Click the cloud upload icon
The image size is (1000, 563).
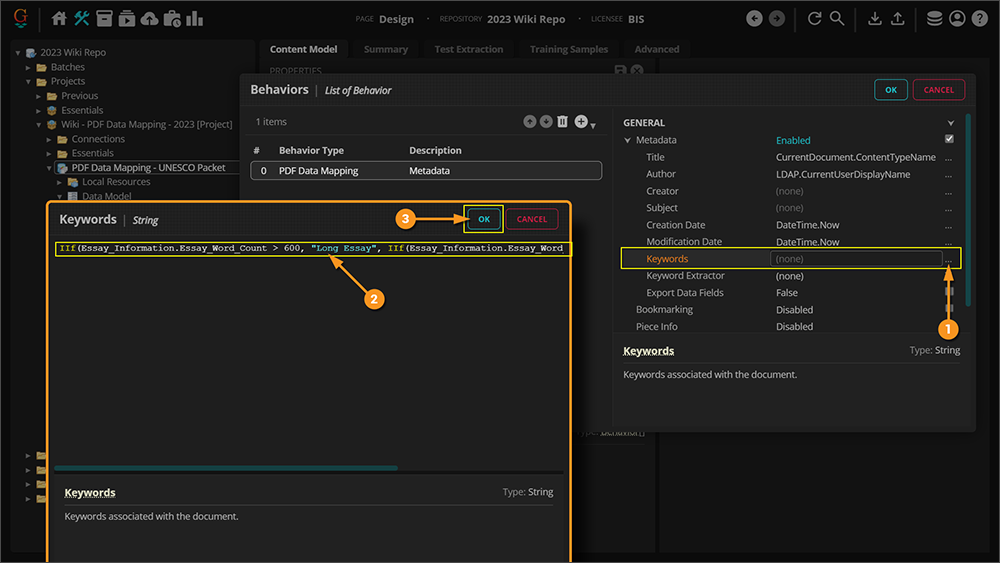click(x=149, y=18)
